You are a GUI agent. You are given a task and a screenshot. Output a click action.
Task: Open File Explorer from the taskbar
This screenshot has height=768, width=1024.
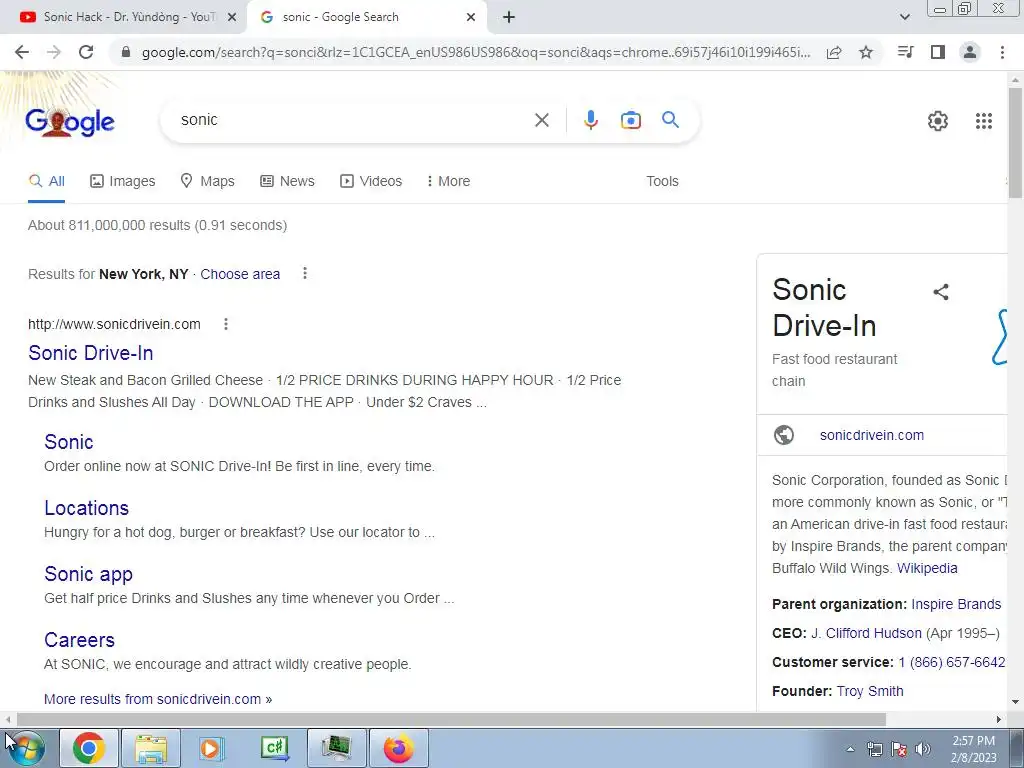click(151, 748)
